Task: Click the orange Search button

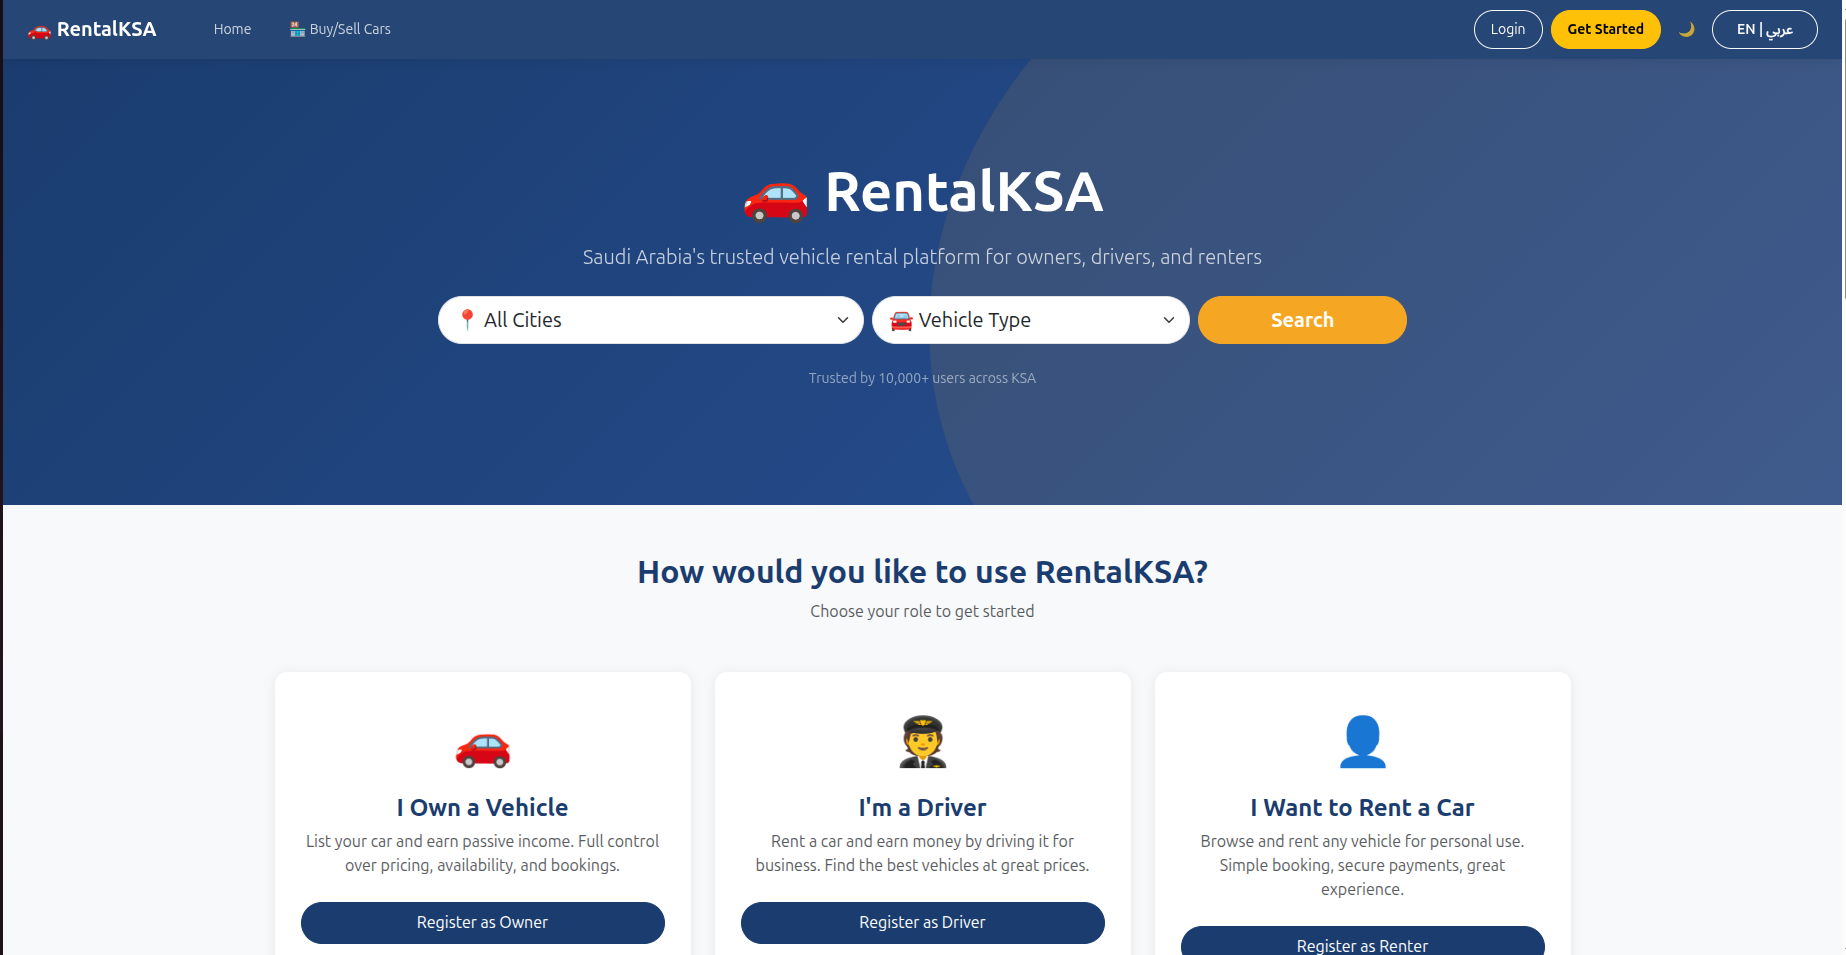Action: (1302, 320)
